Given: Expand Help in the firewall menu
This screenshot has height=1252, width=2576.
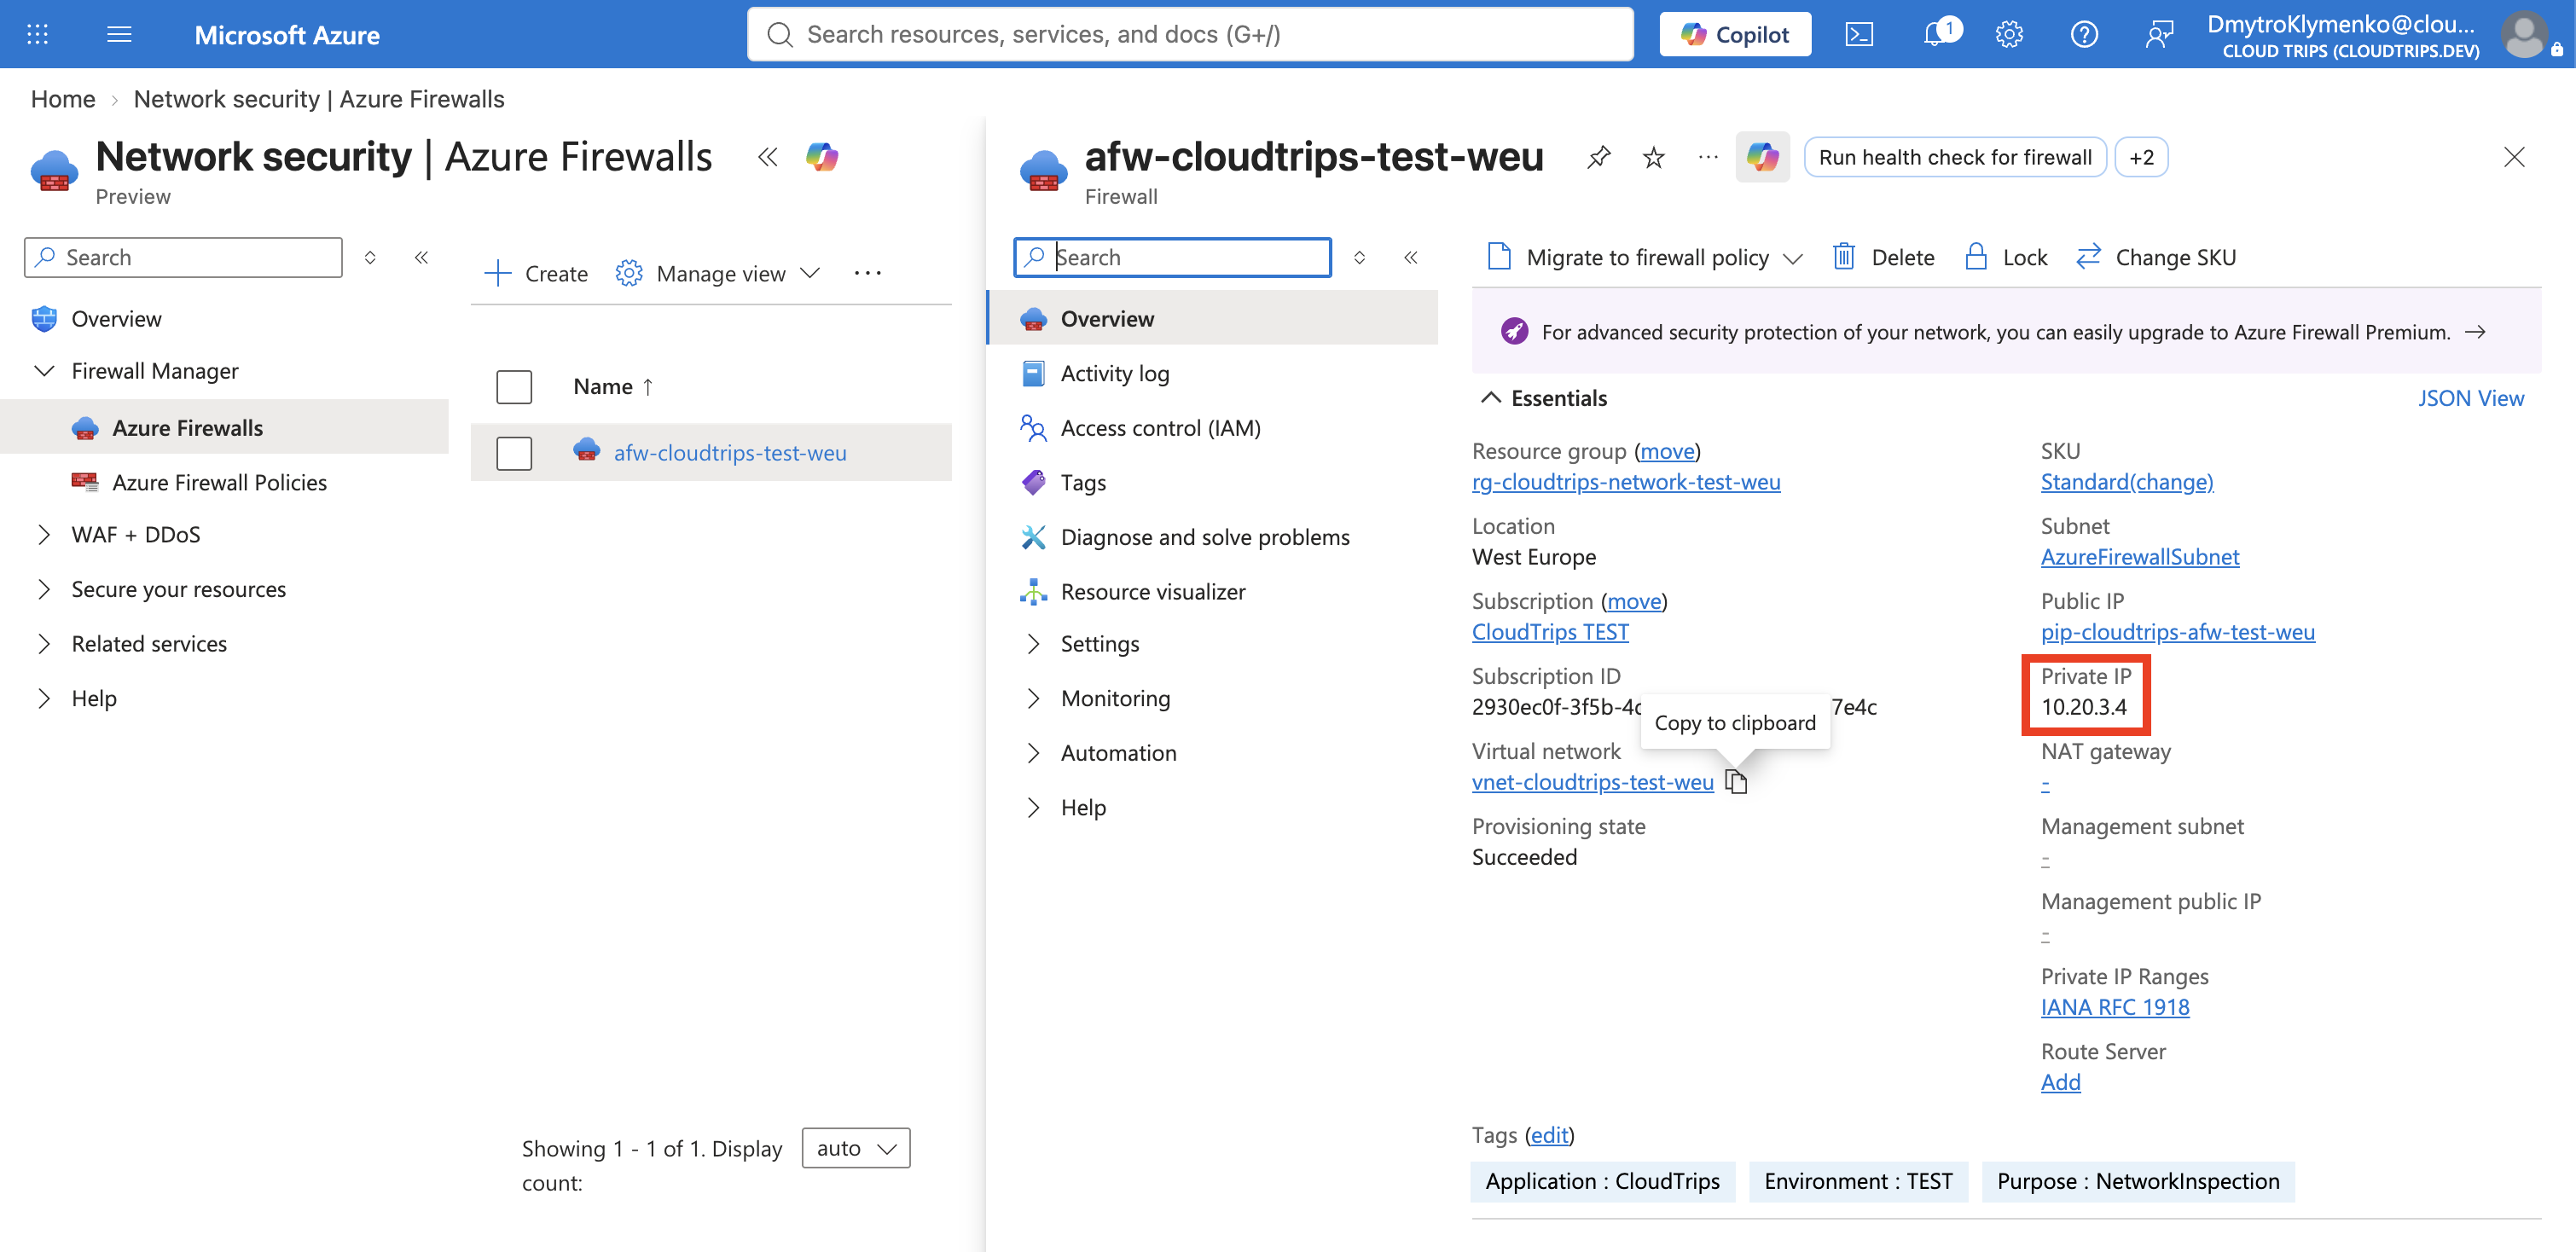Looking at the screenshot, I should coord(1033,807).
